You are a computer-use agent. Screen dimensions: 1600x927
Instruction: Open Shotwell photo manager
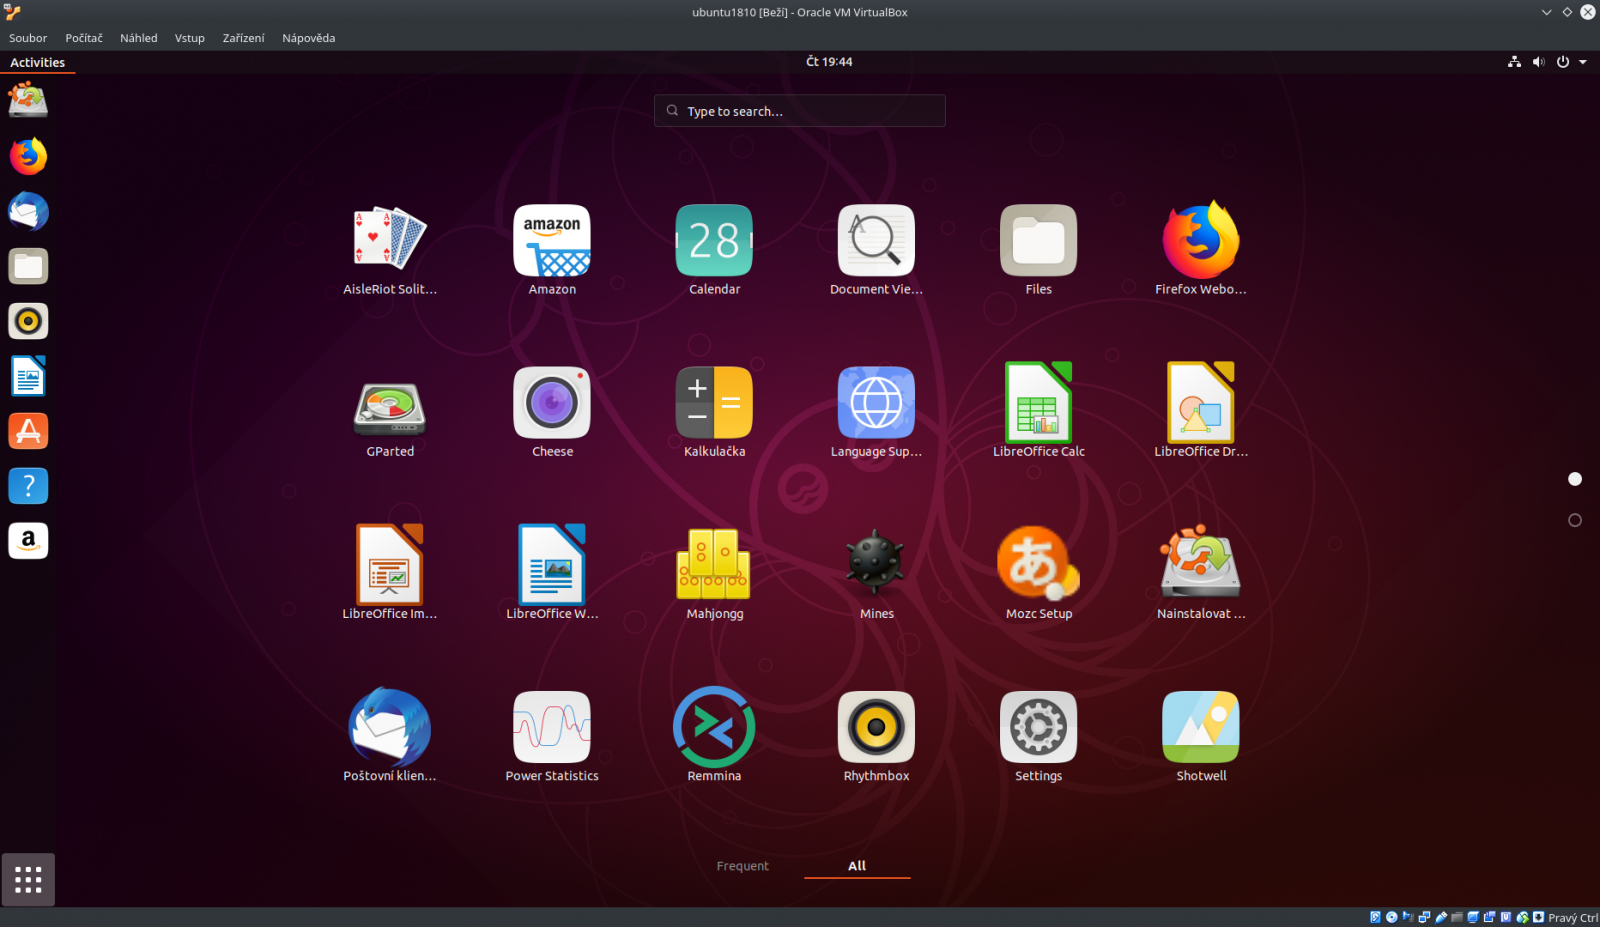click(x=1200, y=727)
